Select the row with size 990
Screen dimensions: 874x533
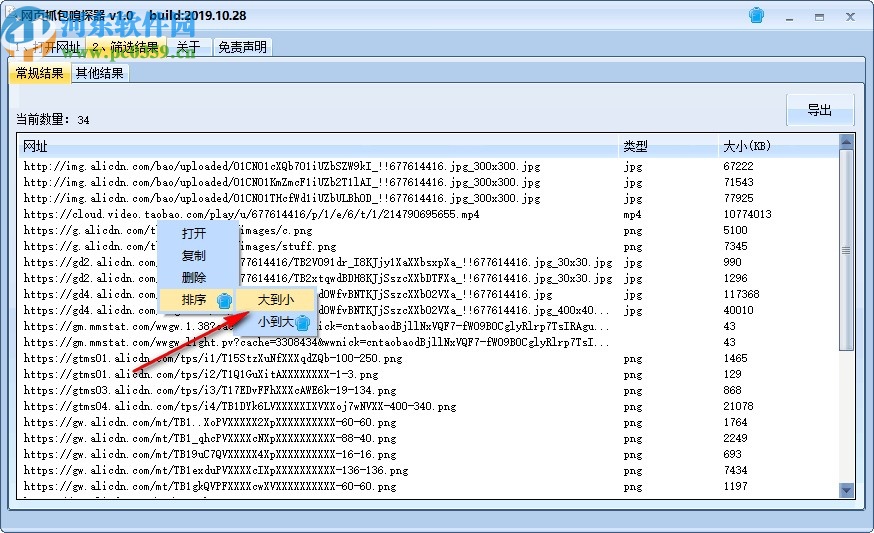pyautogui.click(x=428, y=262)
